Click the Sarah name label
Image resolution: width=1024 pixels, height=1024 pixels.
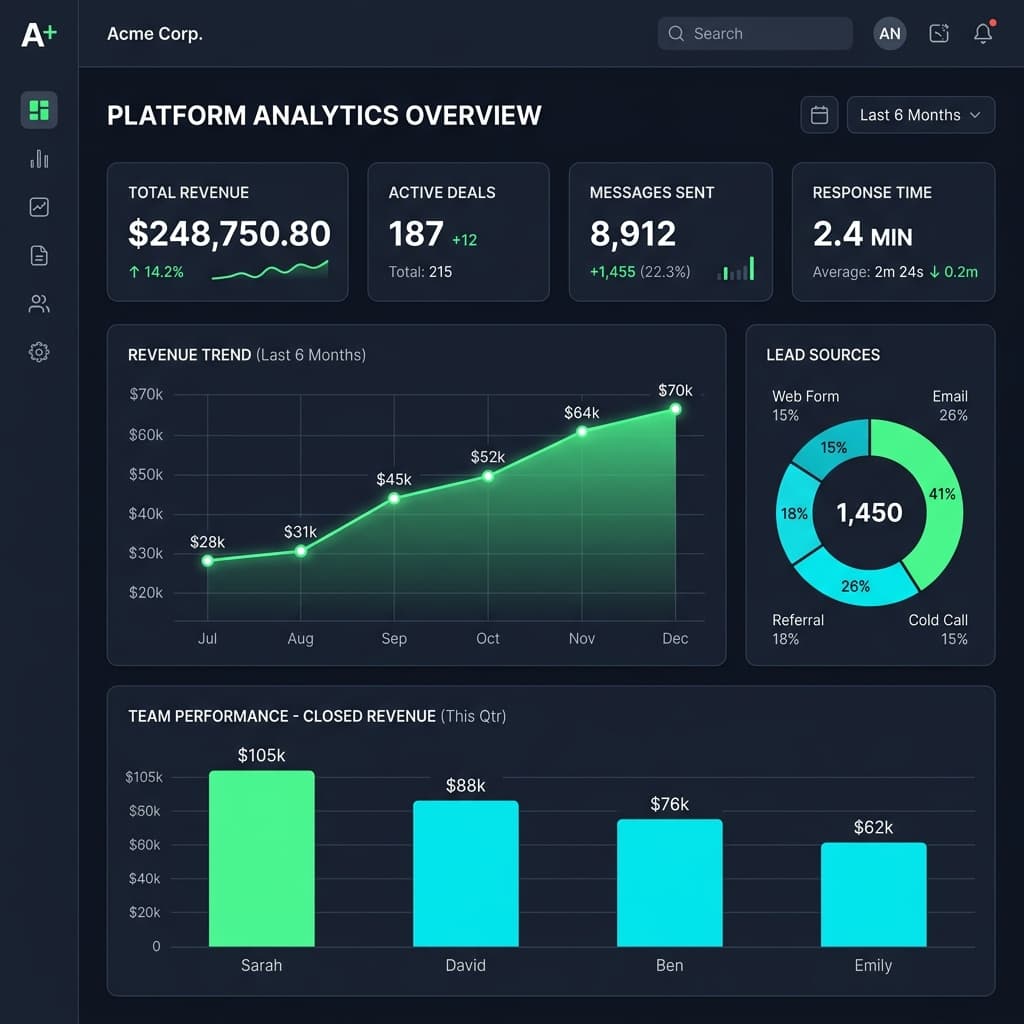pyautogui.click(x=261, y=965)
